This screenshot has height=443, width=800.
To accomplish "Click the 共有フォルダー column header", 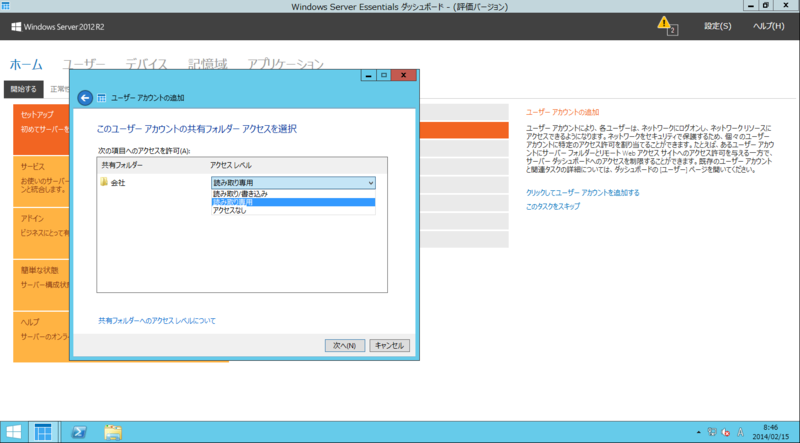I will [122, 165].
